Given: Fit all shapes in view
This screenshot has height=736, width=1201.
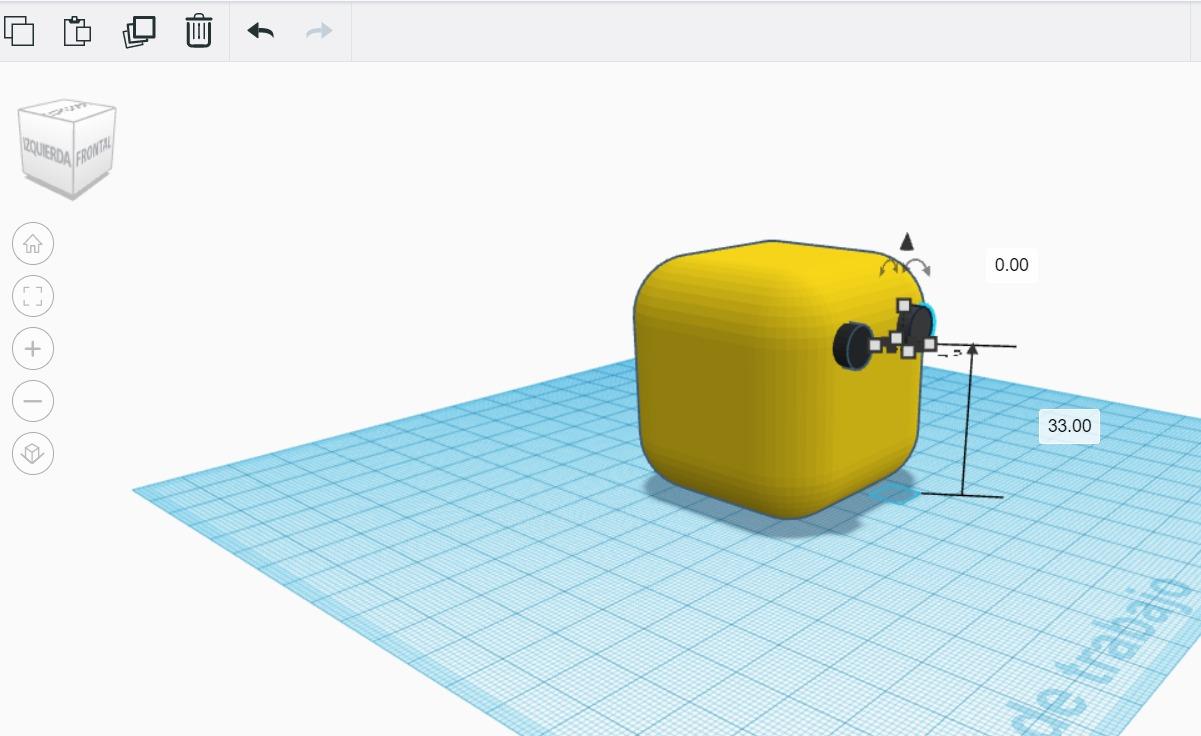Looking at the screenshot, I should pyautogui.click(x=33, y=296).
